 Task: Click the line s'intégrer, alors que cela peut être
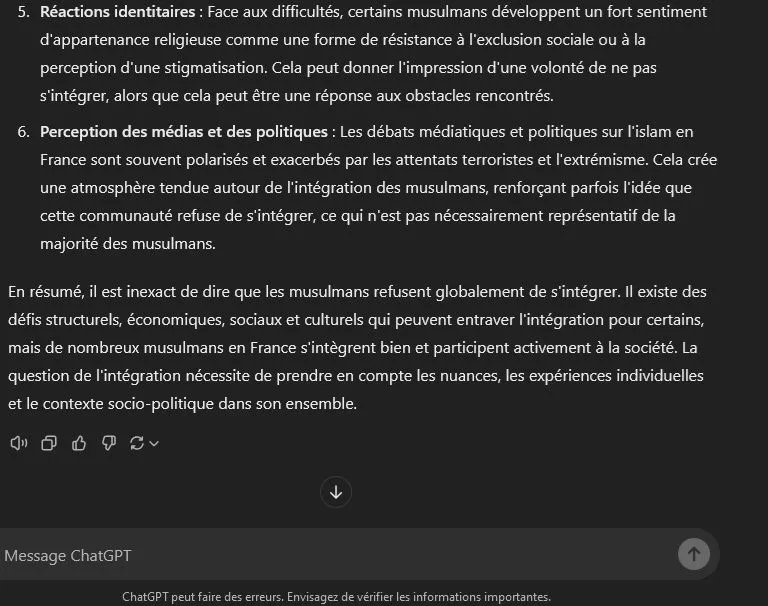click(x=297, y=96)
